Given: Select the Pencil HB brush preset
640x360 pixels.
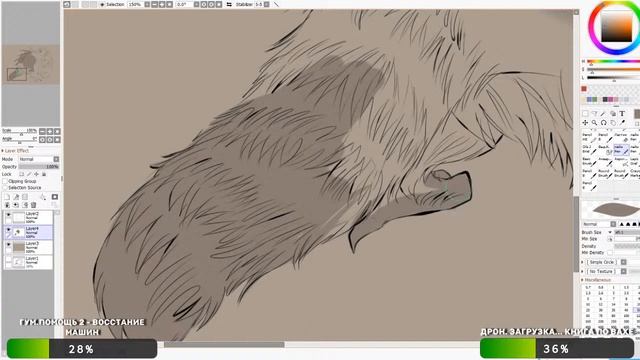Looking at the screenshot, I should 589,137.
